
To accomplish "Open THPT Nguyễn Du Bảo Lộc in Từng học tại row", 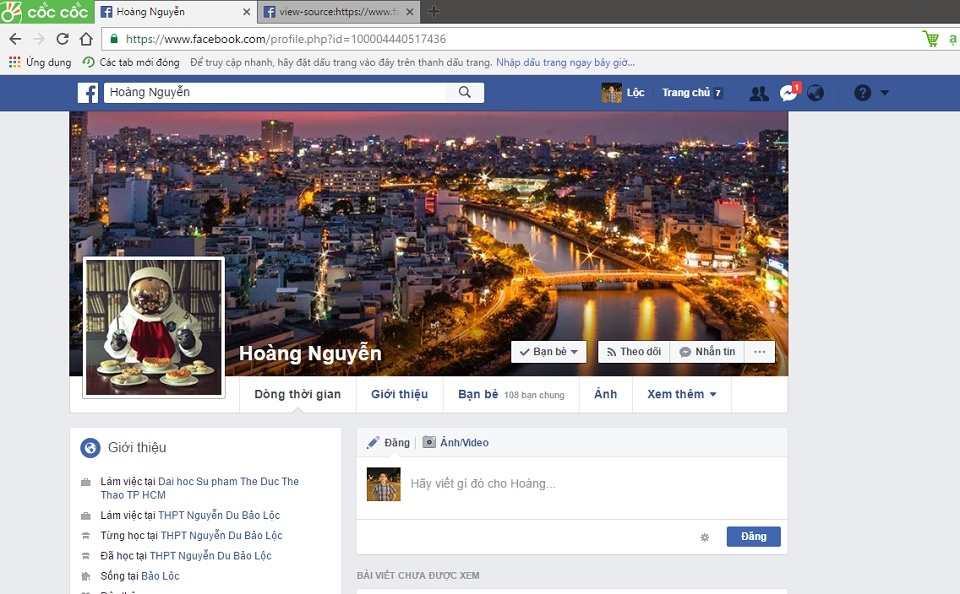I will tap(222, 536).
